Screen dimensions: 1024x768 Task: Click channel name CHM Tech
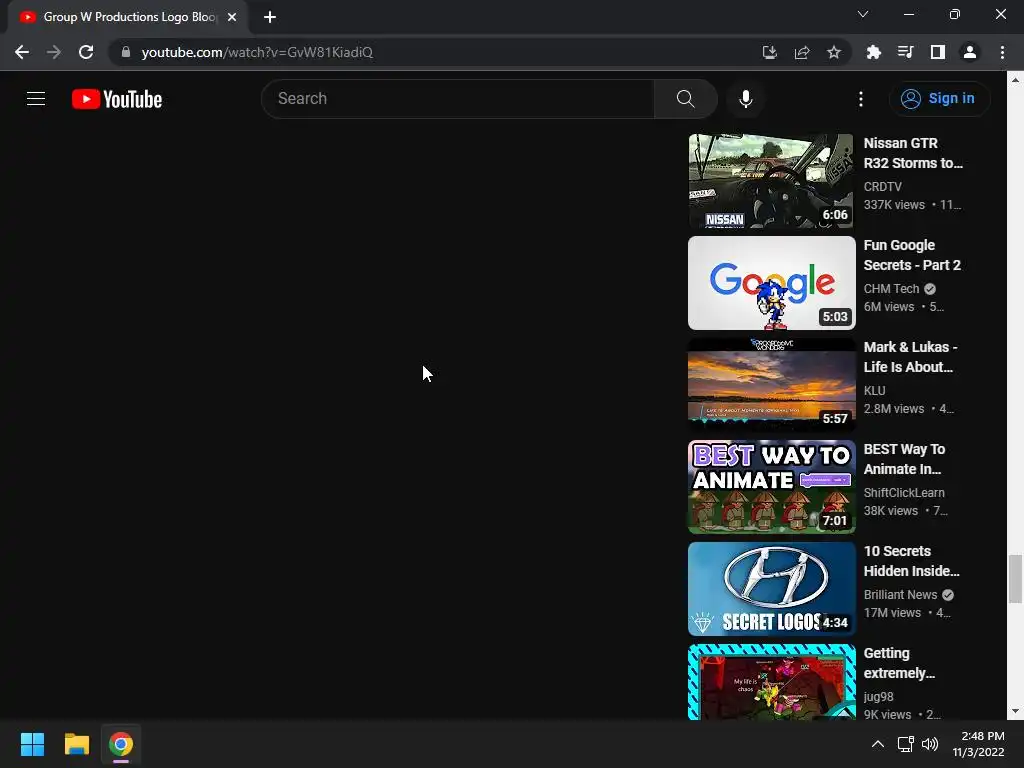[x=891, y=289]
